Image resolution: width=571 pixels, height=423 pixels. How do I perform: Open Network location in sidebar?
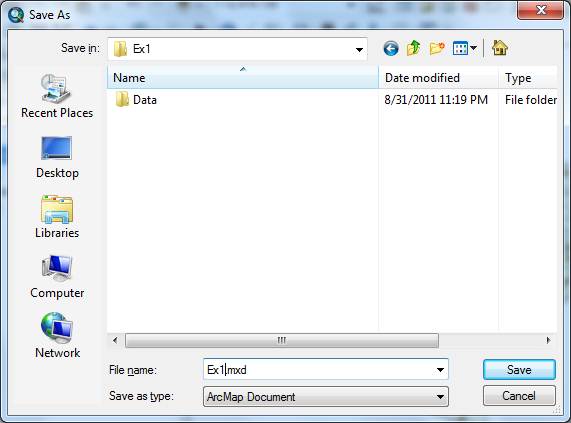click(x=57, y=336)
